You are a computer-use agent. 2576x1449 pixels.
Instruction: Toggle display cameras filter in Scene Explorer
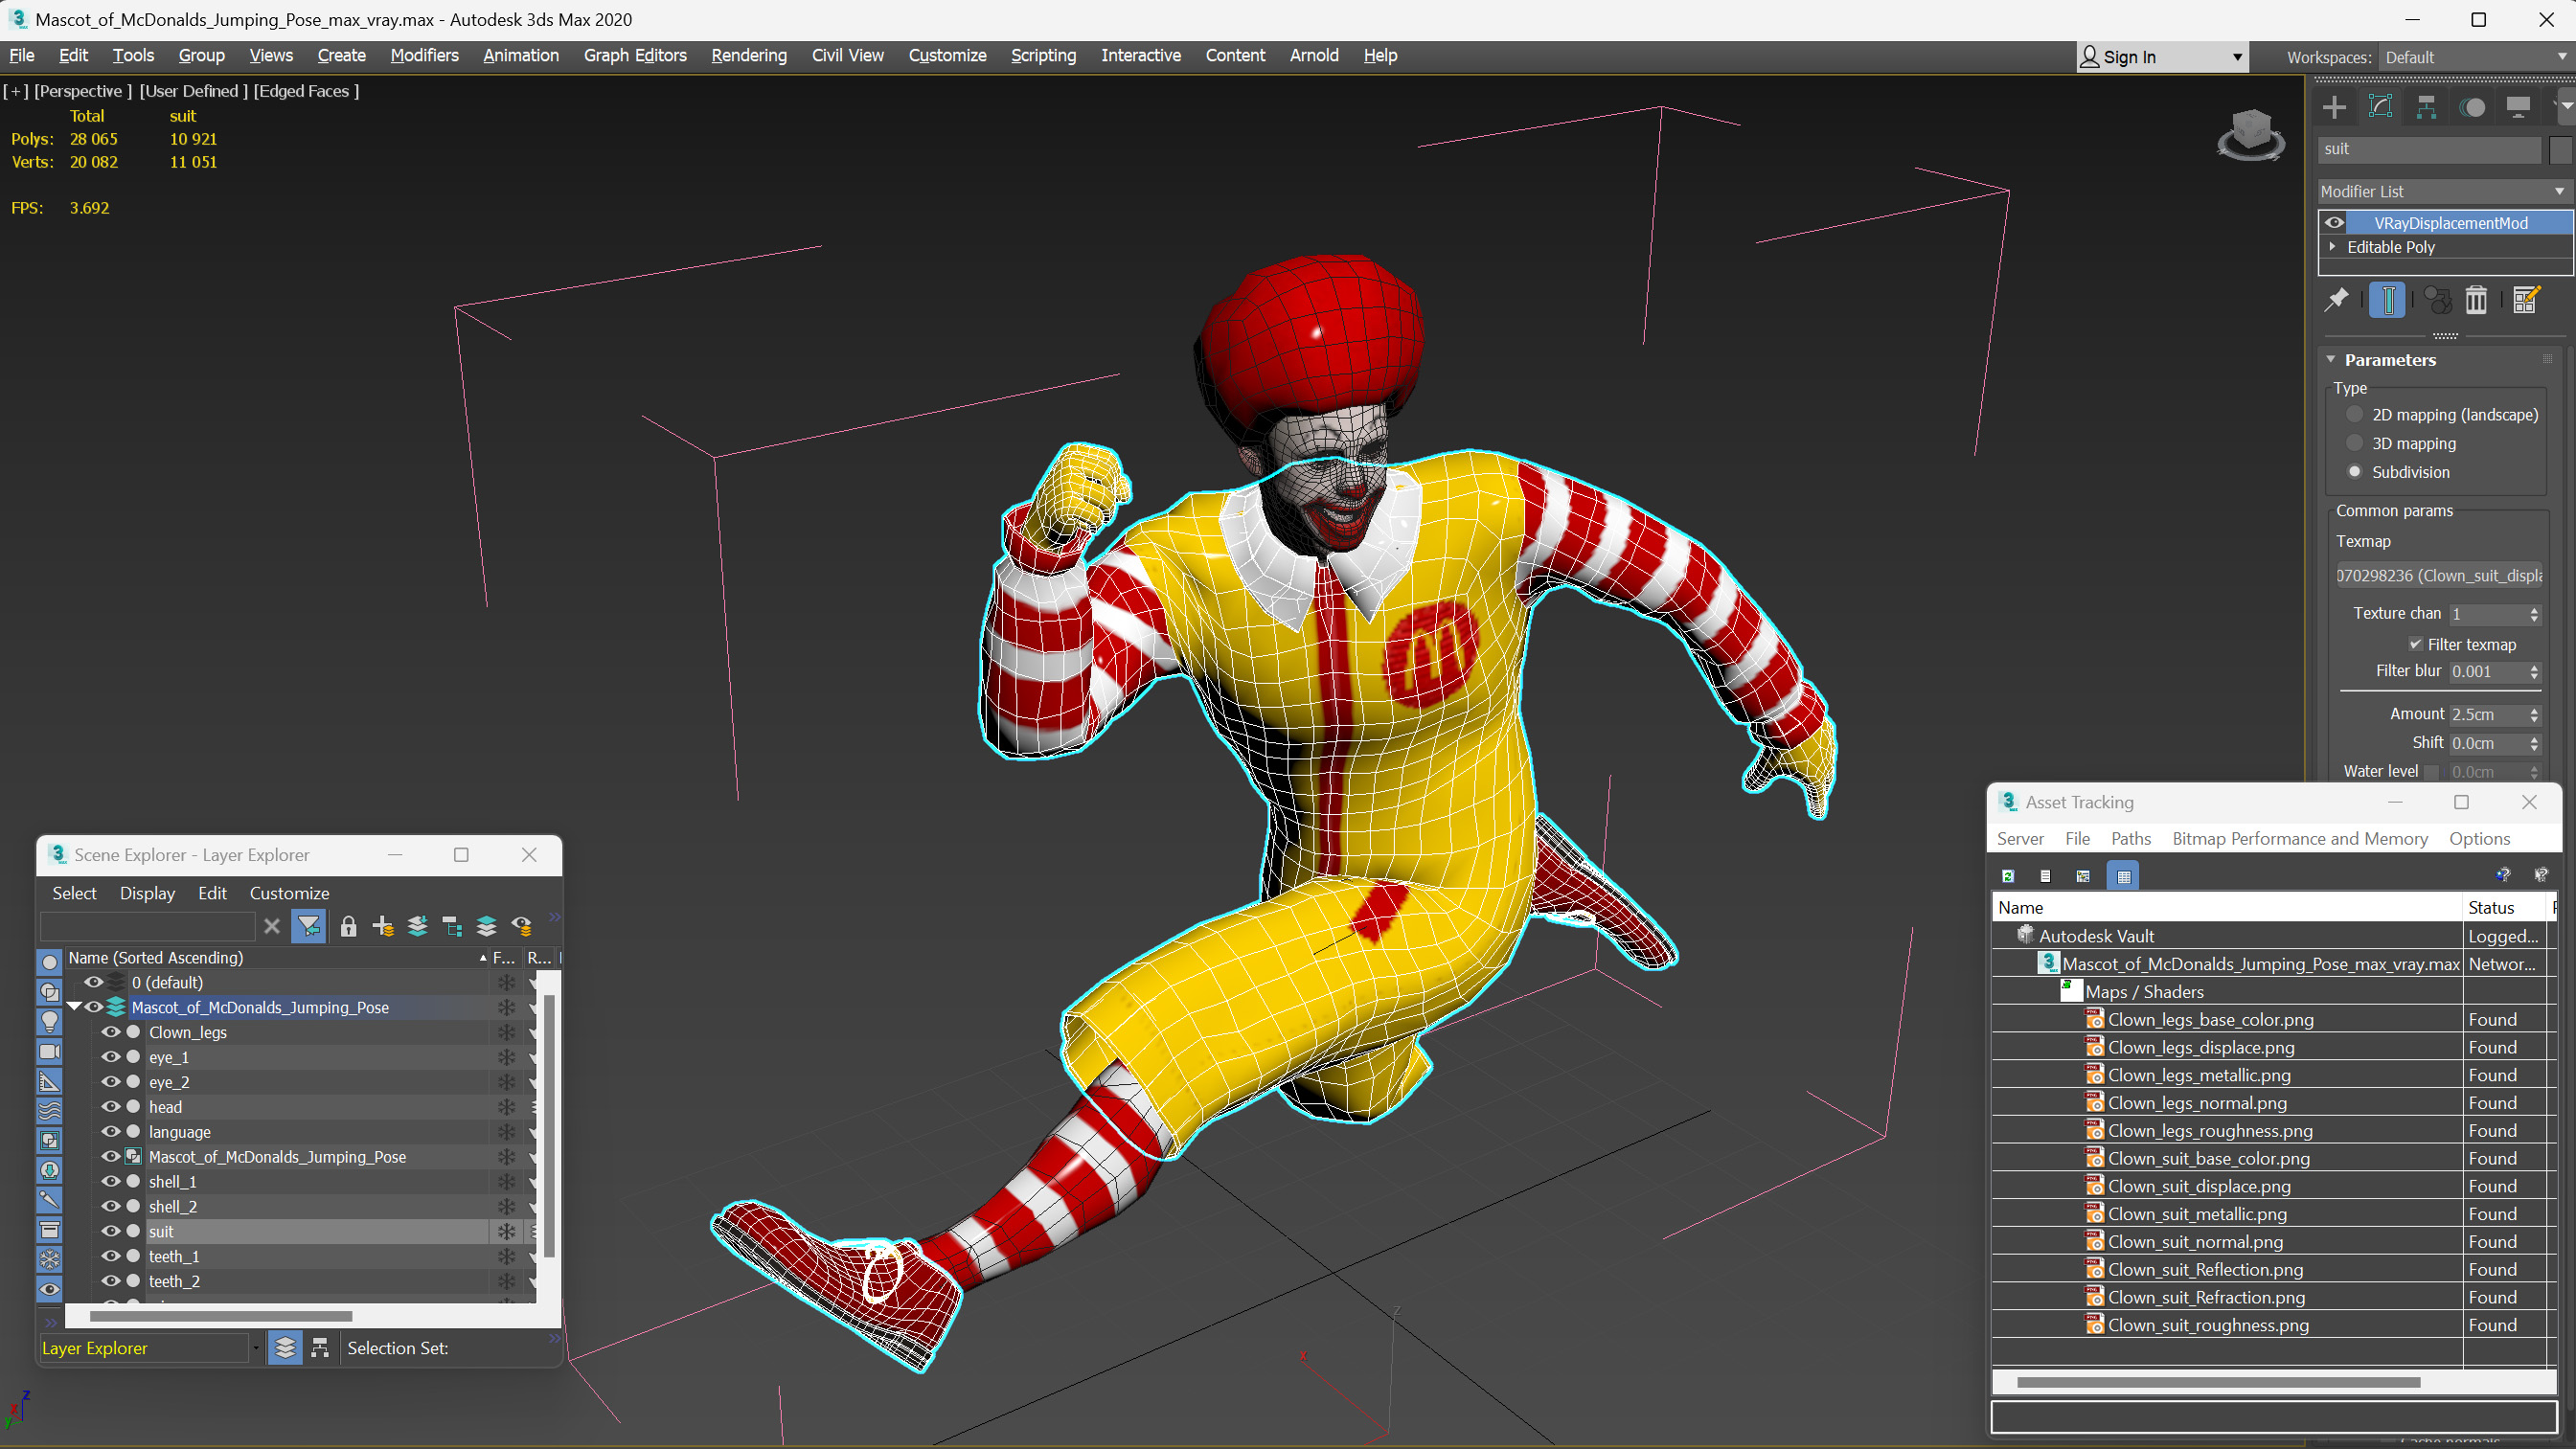pyautogui.click(x=49, y=1051)
